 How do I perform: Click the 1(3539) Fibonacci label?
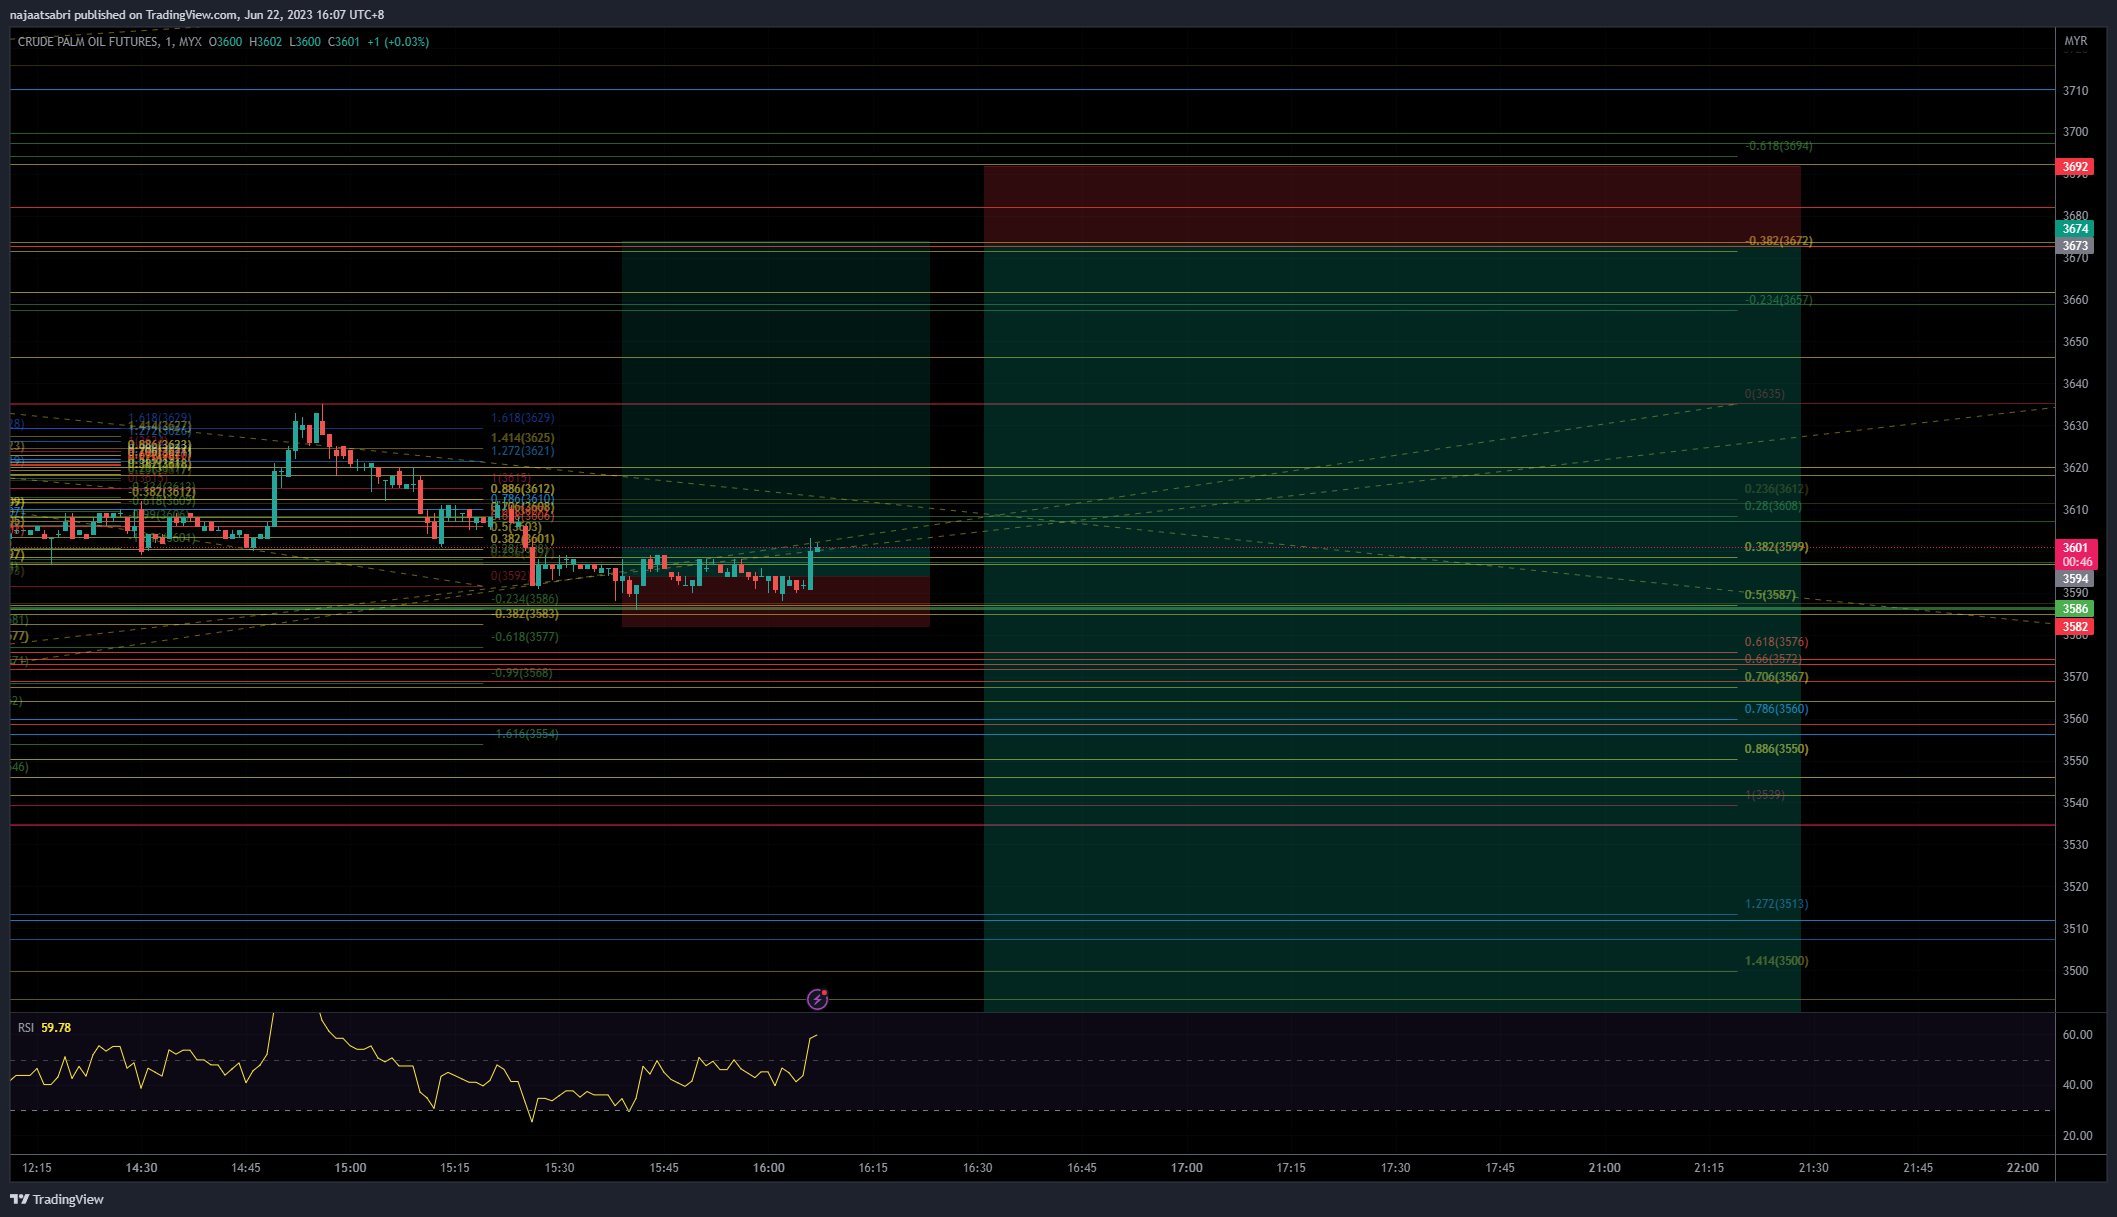pyautogui.click(x=1764, y=795)
